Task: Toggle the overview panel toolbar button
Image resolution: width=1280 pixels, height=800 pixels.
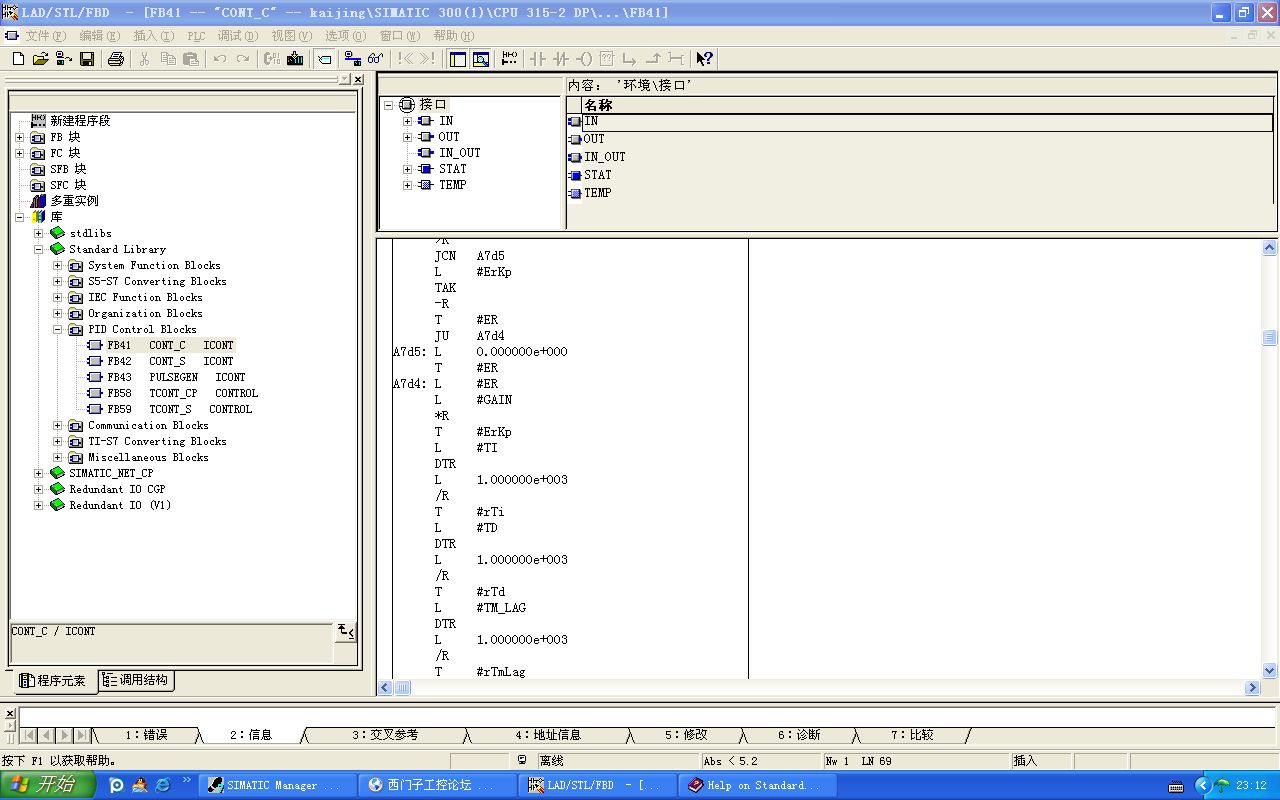Action: coord(457,59)
